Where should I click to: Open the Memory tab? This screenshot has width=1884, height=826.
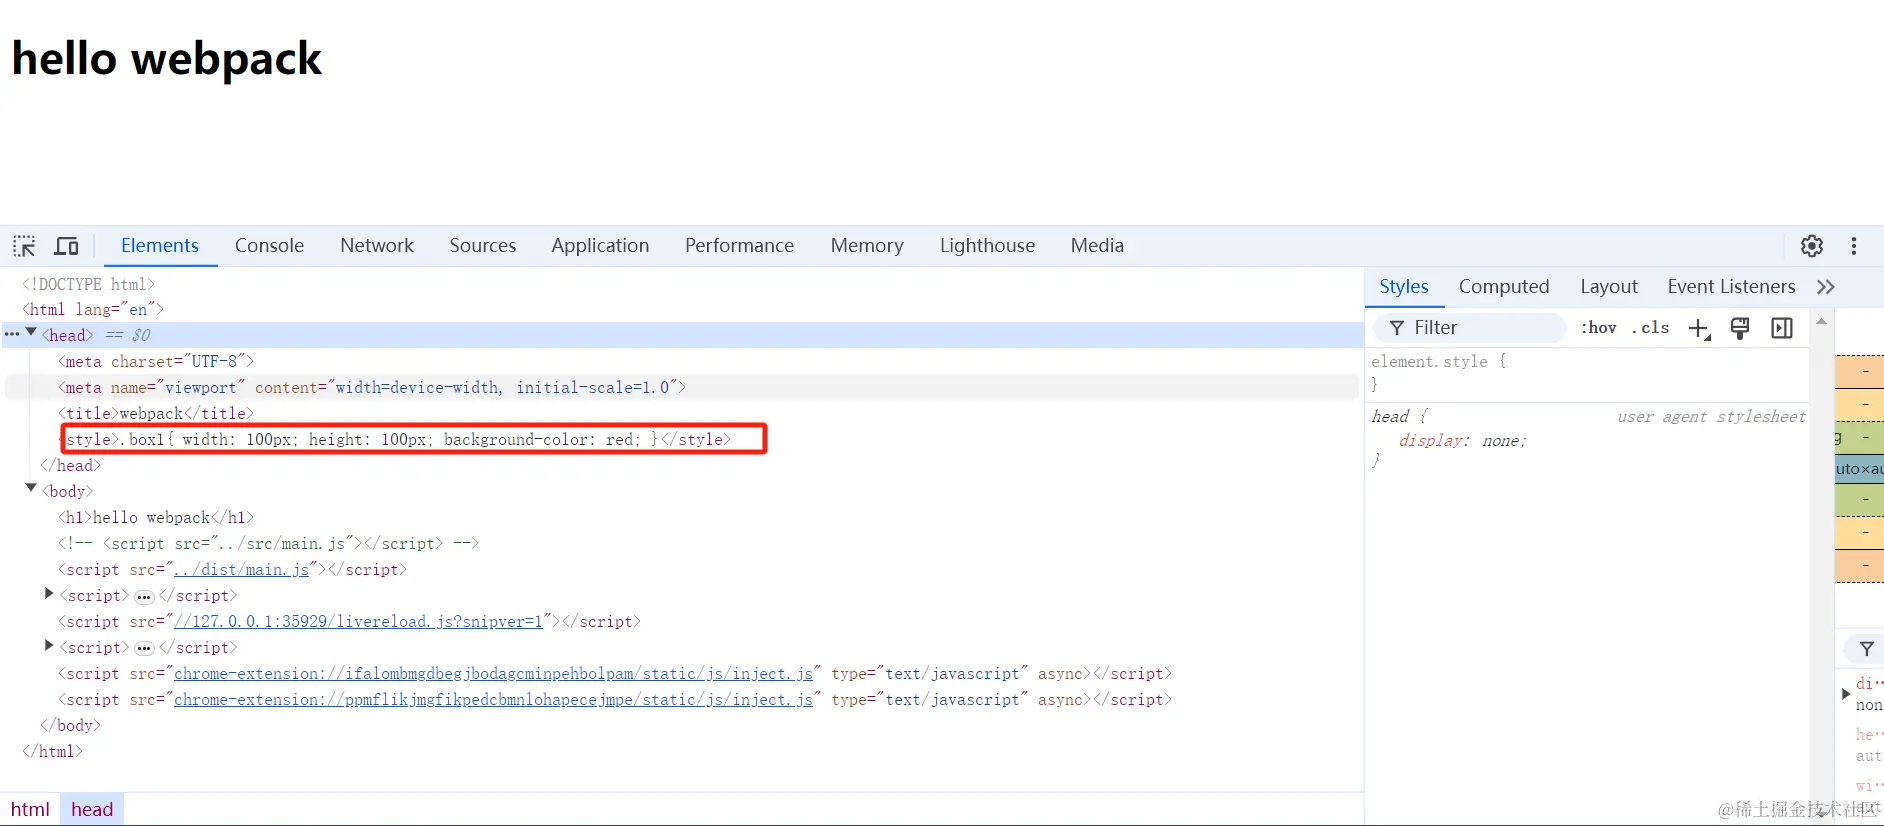click(x=867, y=246)
